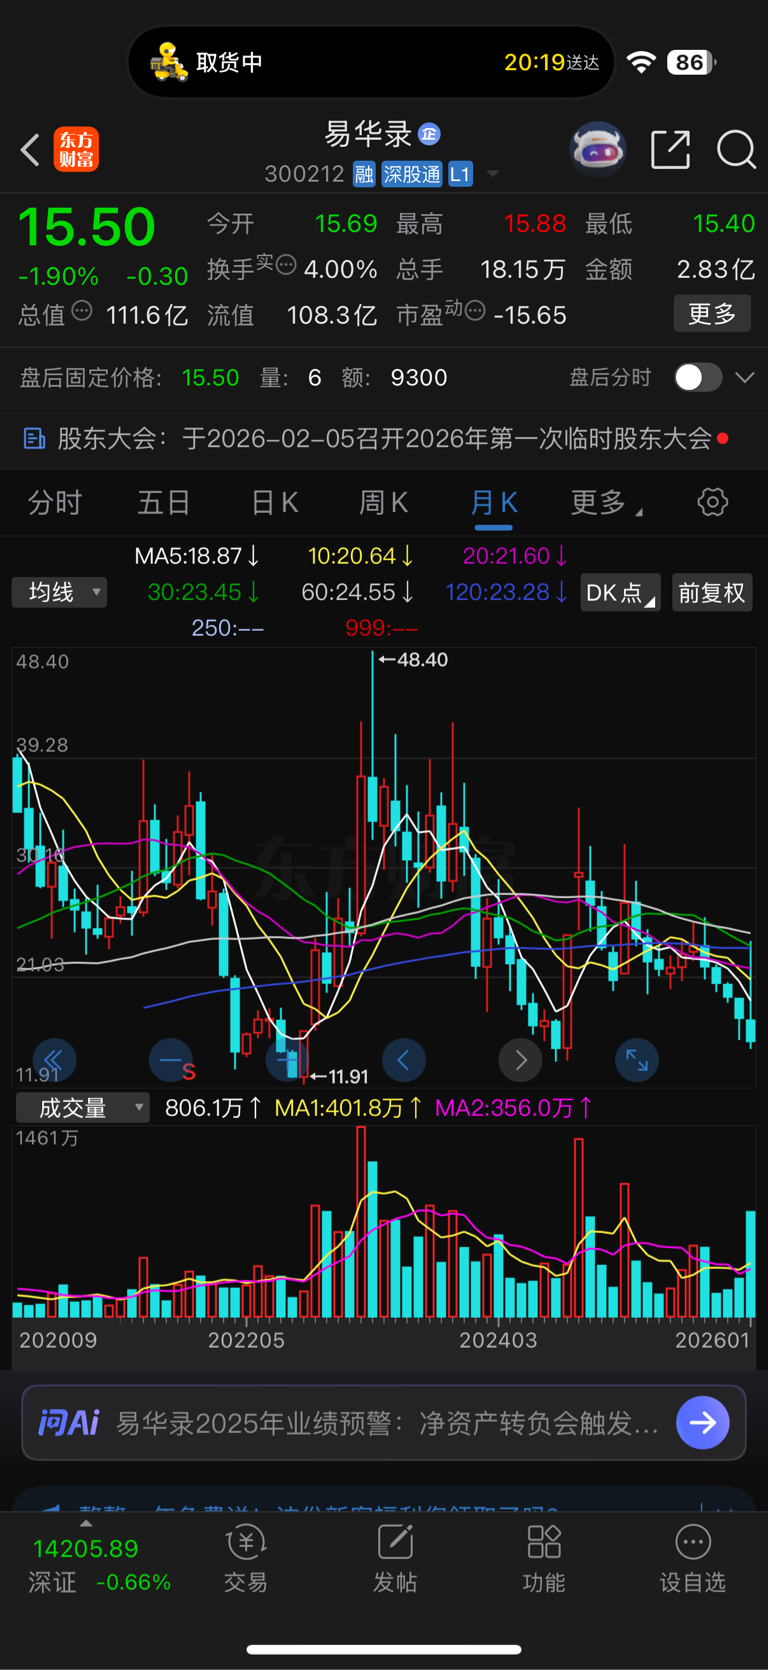Tap the 更多 quote details button
768x1670 pixels.
(x=712, y=314)
